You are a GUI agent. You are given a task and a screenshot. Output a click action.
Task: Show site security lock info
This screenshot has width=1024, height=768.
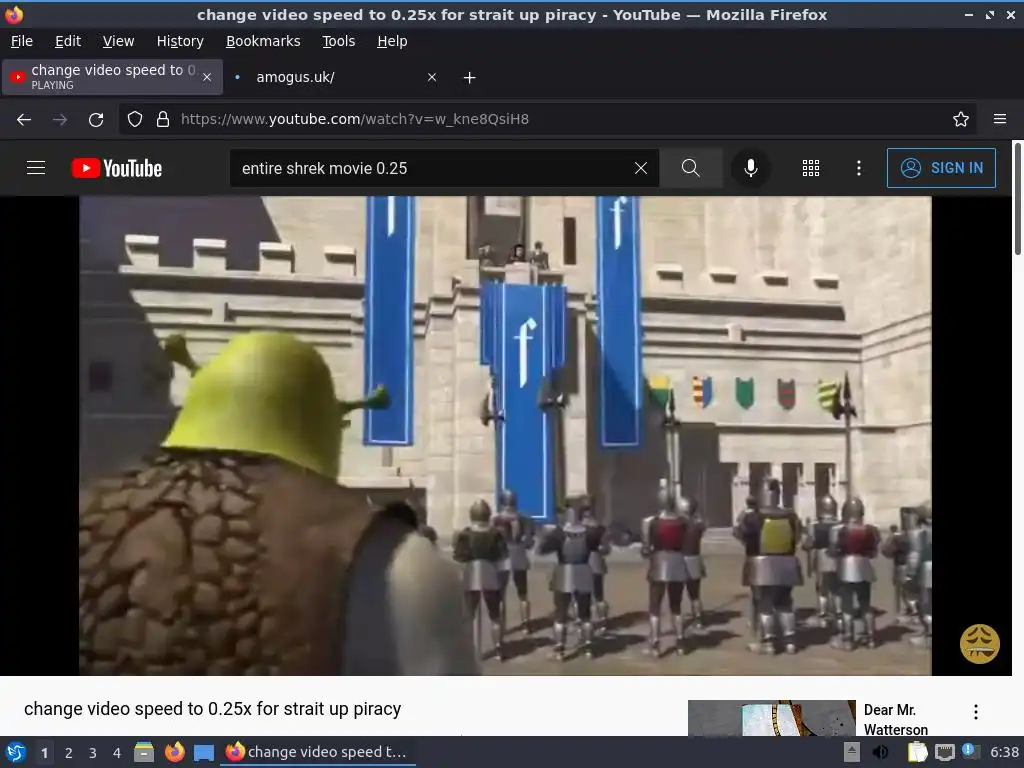pos(163,120)
